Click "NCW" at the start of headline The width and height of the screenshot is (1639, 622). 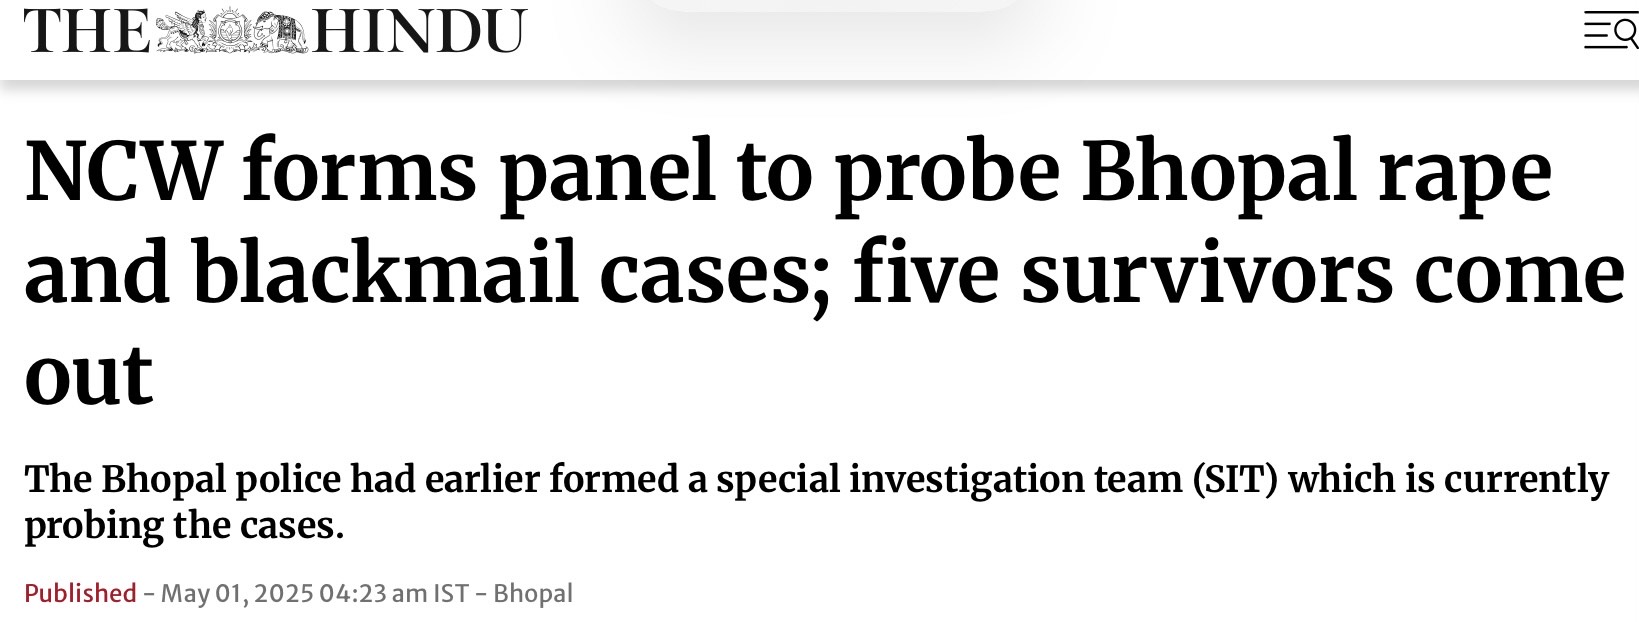tap(121, 172)
